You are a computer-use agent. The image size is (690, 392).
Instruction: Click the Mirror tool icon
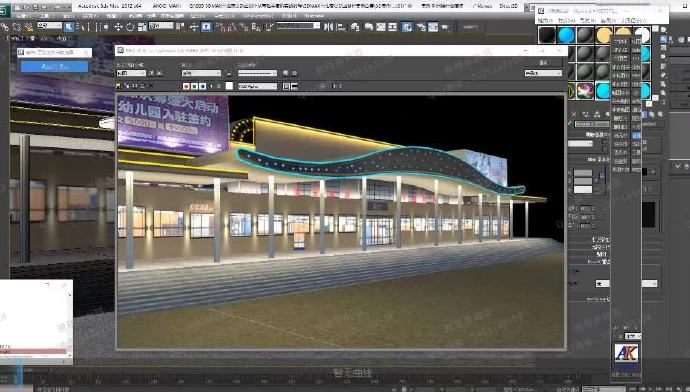(x=329, y=27)
